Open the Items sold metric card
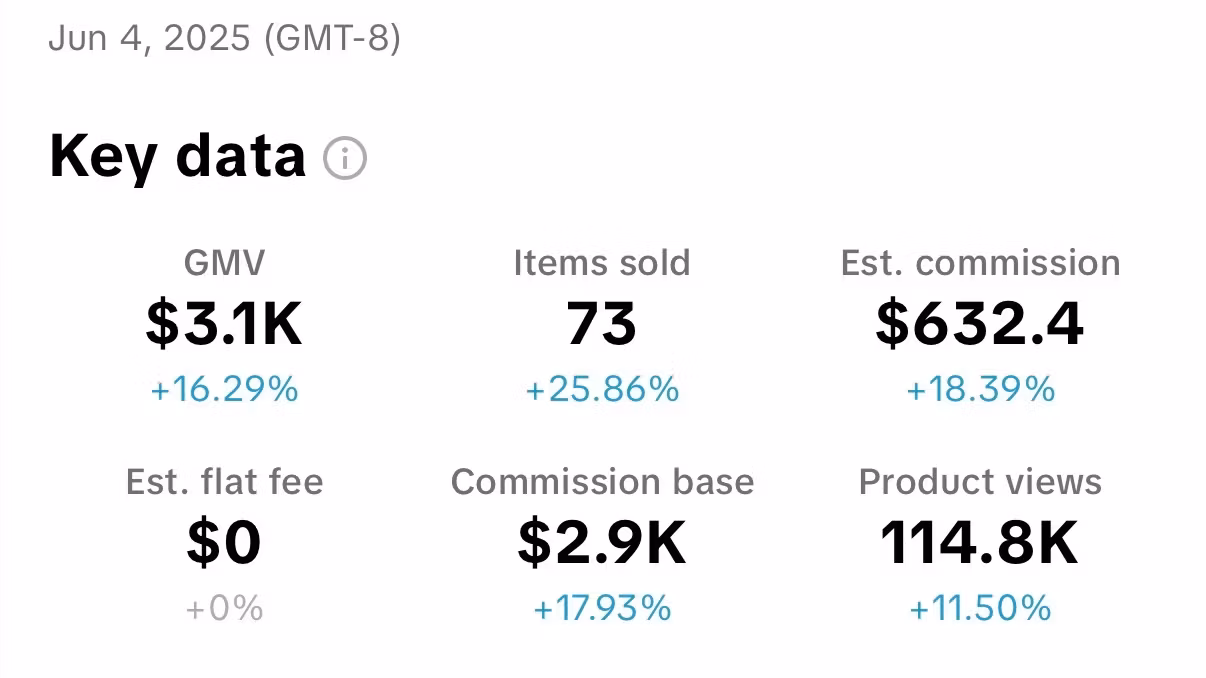Image resolution: width=1206 pixels, height=678 pixels. (602, 324)
